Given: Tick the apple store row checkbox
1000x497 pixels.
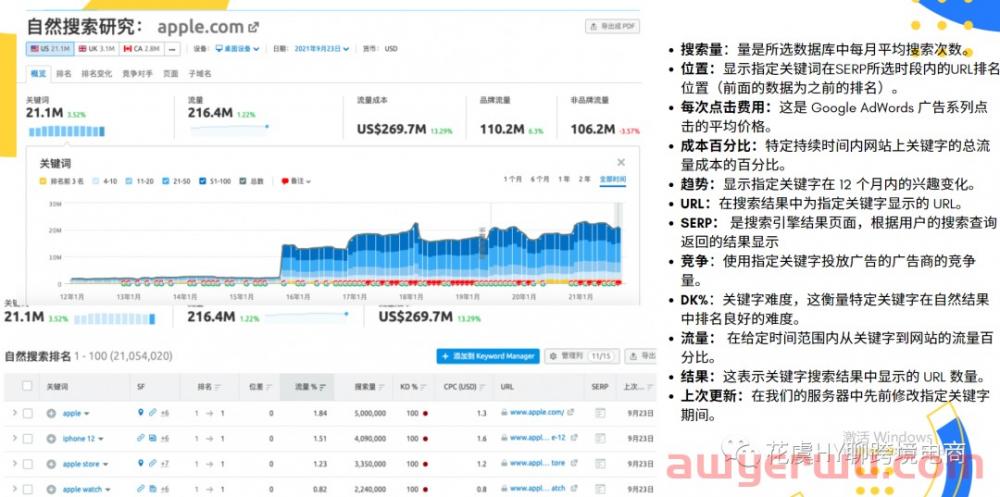Looking at the screenshot, I should click(x=27, y=464).
